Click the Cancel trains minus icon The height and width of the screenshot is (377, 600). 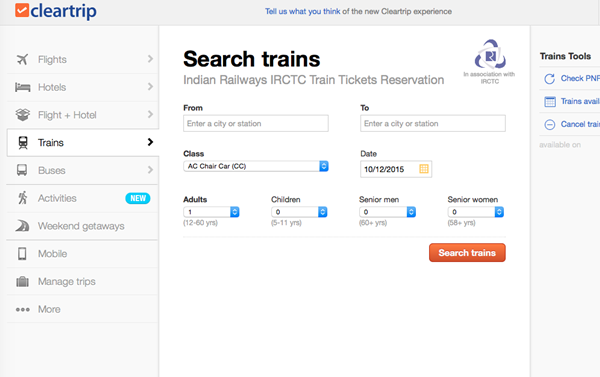(x=549, y=124)
